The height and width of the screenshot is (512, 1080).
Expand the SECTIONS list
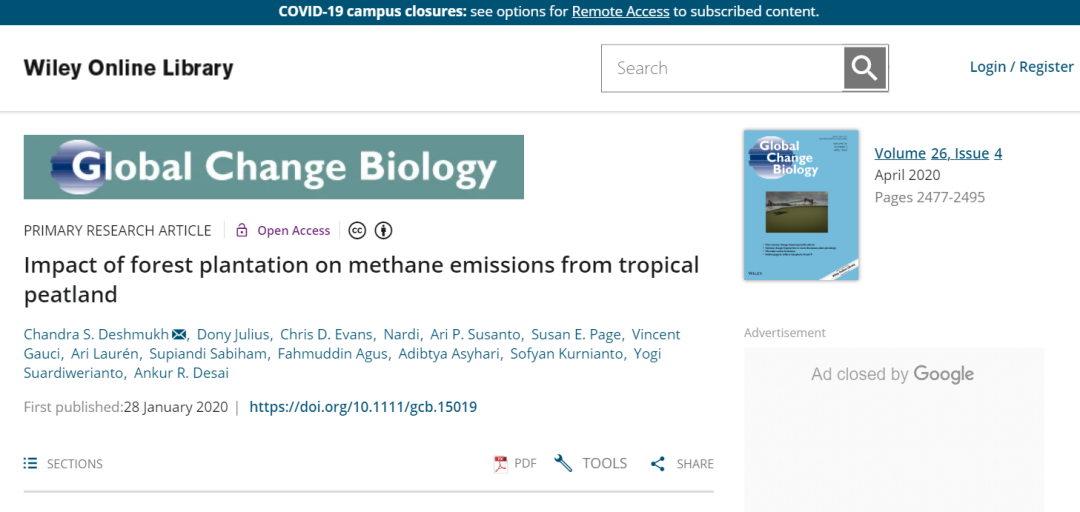63,463
